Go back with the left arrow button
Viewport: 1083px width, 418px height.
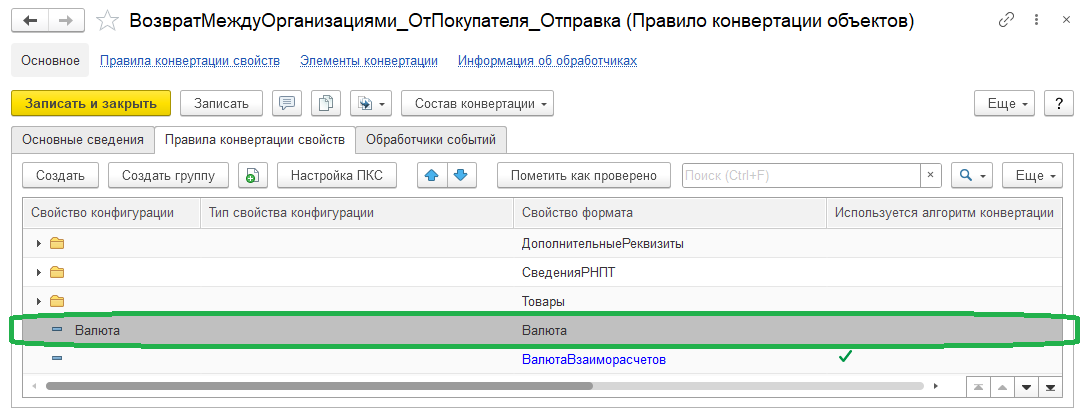[30, 21]
